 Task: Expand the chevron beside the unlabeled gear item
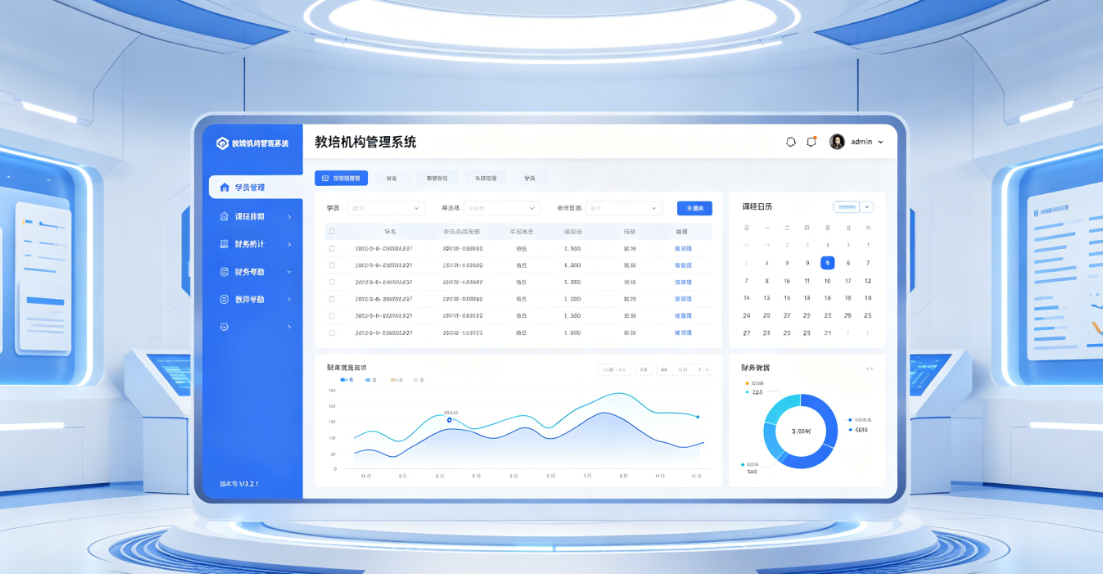click(289, 327)
